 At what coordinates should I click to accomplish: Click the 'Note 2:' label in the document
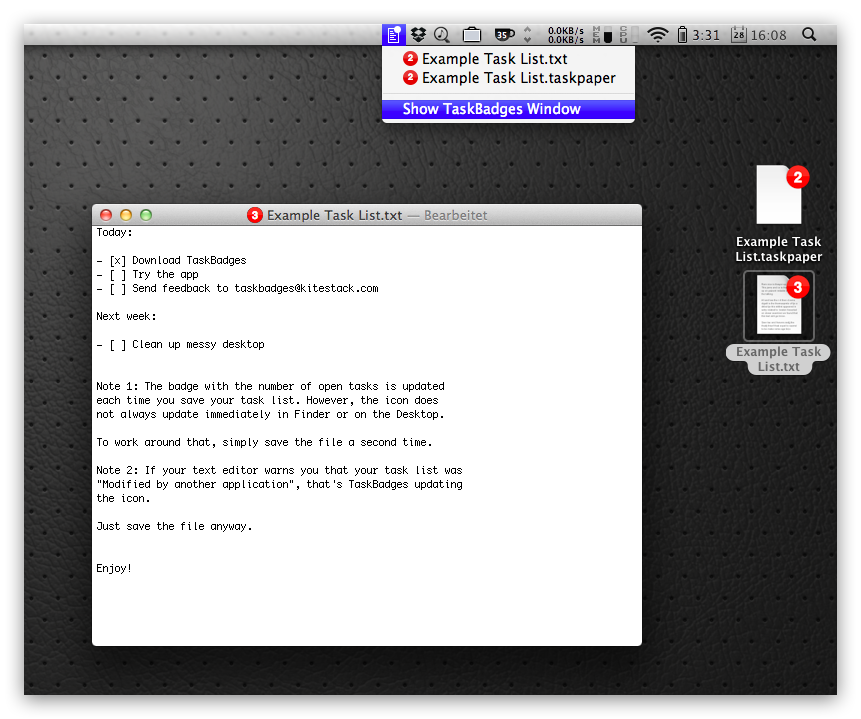[x=117, y=470]
